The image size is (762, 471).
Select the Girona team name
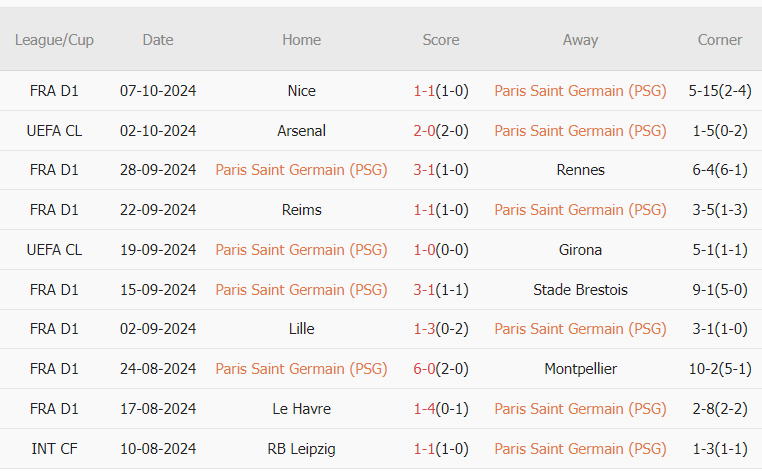tap(580, 250)
